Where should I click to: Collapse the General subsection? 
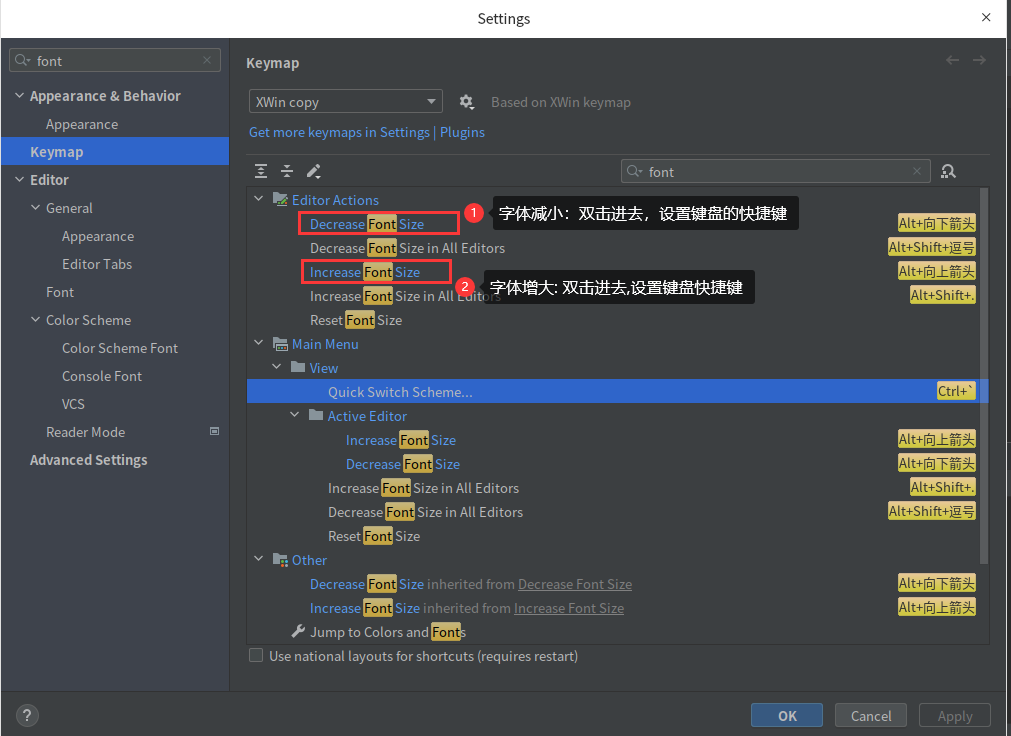tap(35, 208)
